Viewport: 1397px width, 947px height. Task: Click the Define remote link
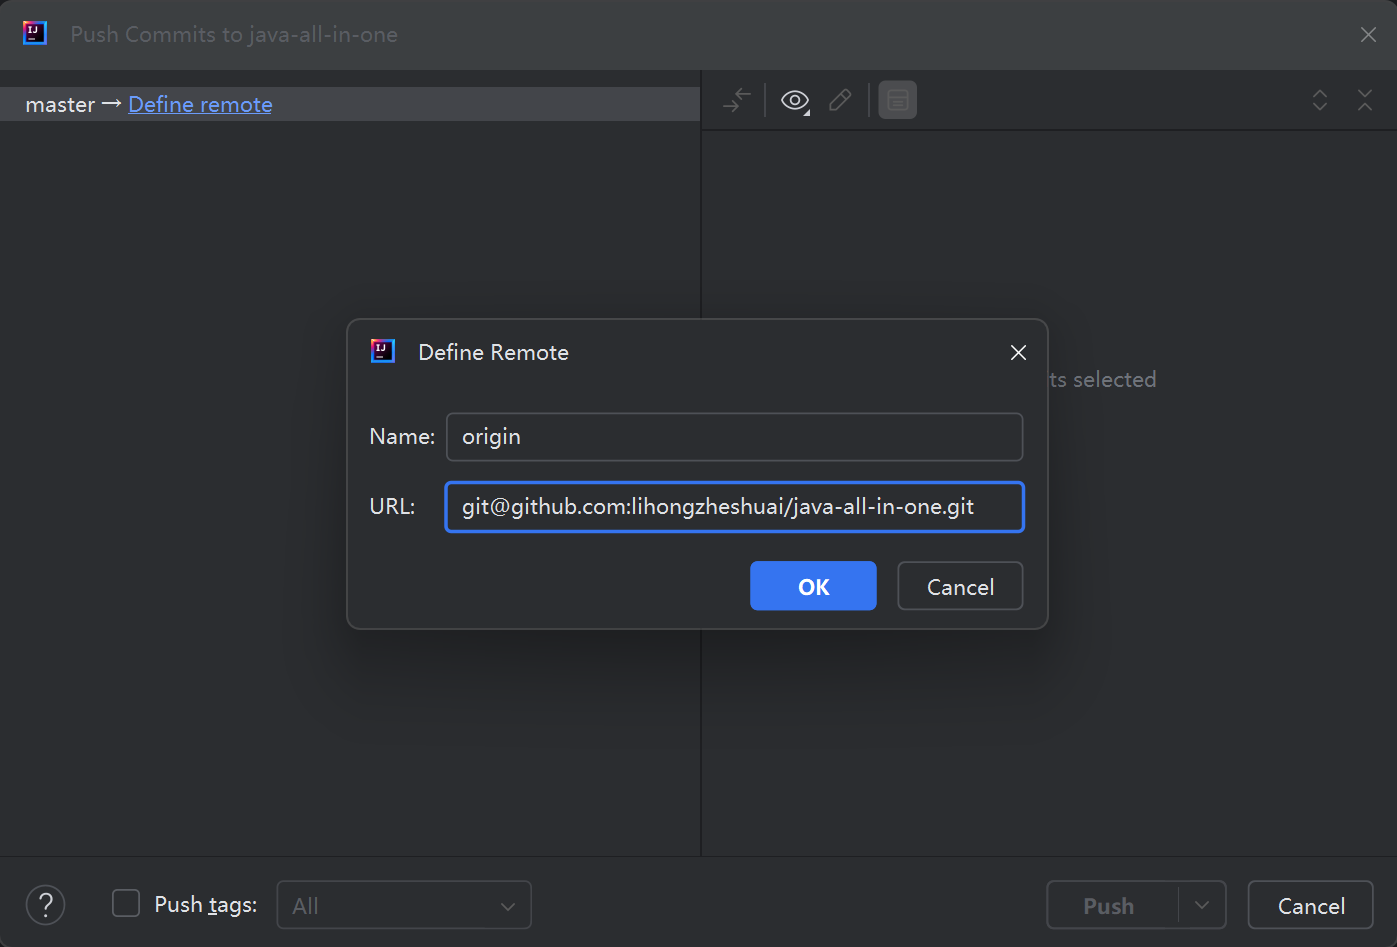tap(200, 104)
